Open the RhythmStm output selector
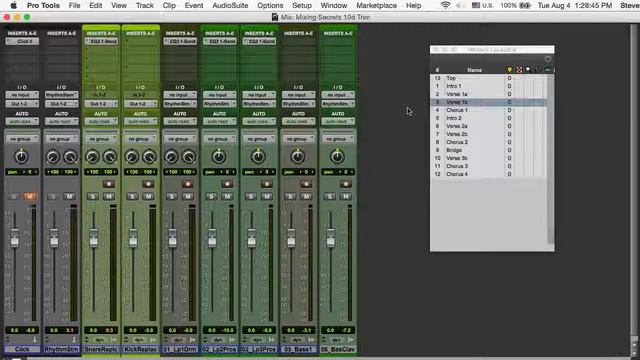The height and width of the screenshot is (360, 640). [62, 104]
